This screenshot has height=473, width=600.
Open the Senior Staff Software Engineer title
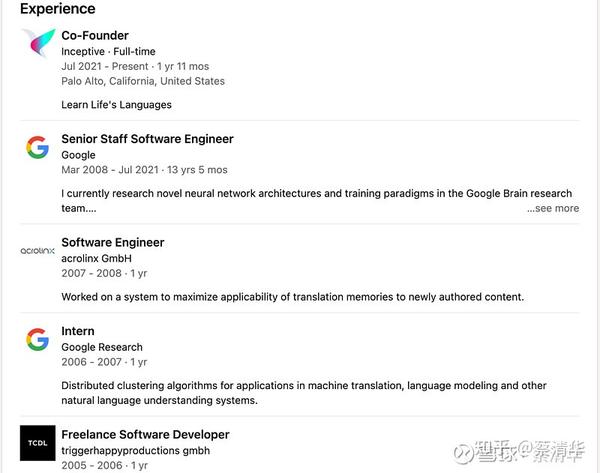(147, 139)
